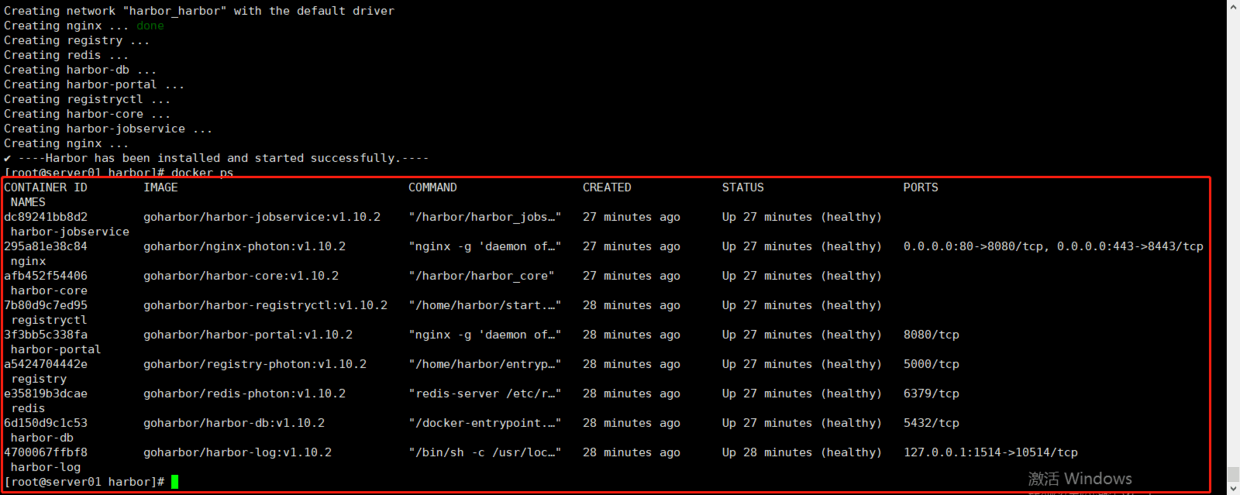
Task: Click the registryctl container name
Action: (x=49, y=320)
